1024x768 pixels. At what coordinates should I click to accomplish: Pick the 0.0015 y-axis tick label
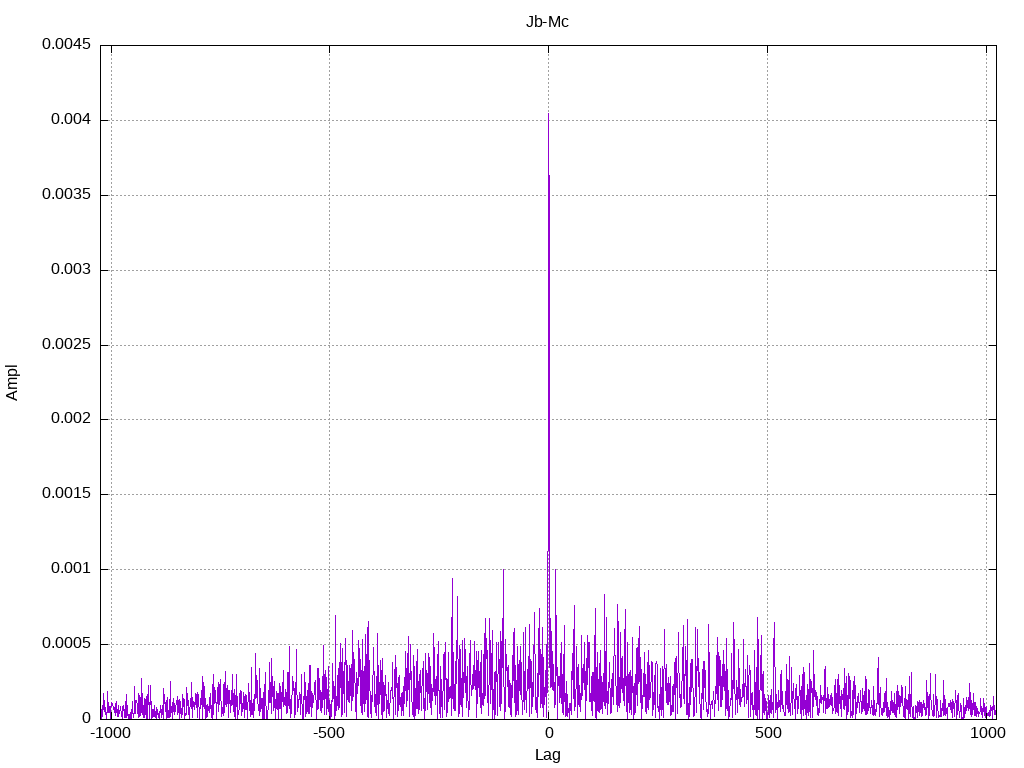tap(66, 494)
